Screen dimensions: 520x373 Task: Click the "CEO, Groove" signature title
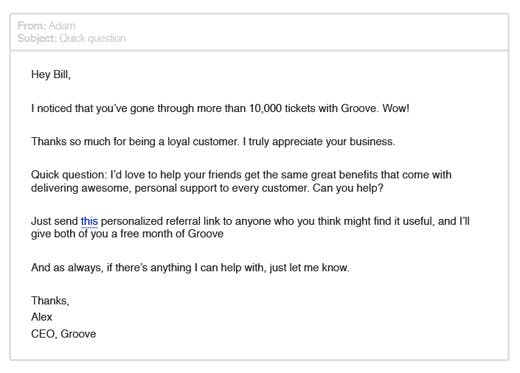coord(64,334)
